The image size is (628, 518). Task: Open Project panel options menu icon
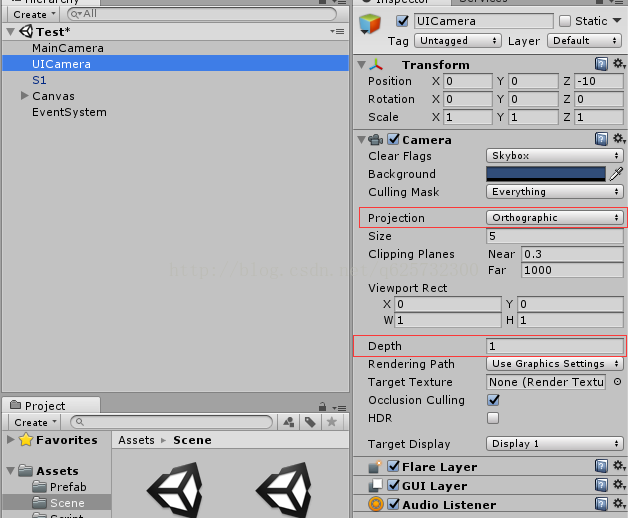tap(339, 408)
